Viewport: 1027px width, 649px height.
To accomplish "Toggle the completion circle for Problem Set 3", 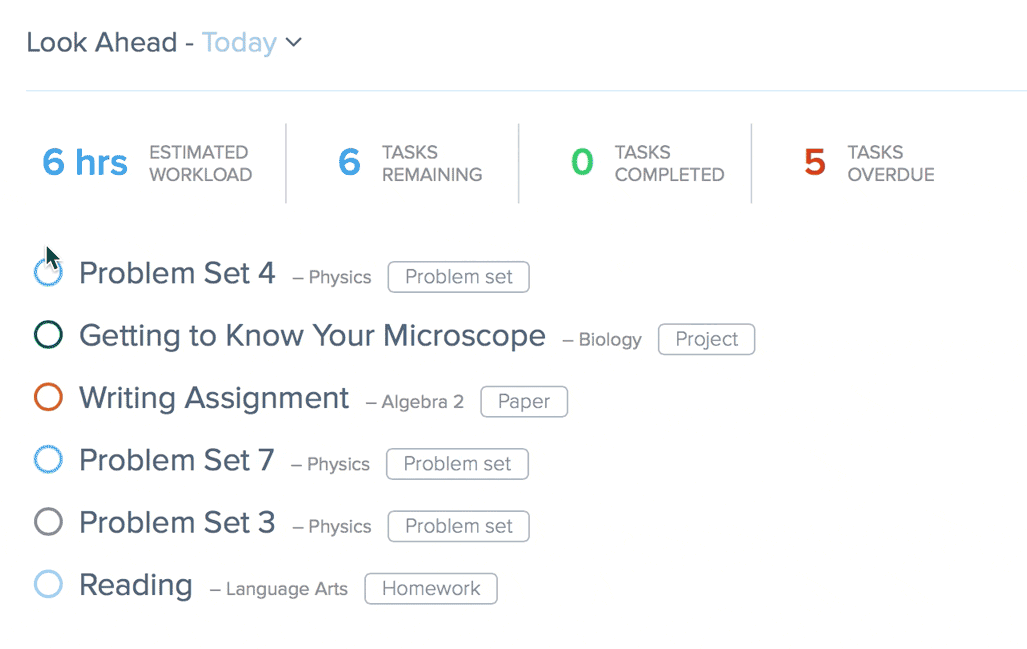I will tap(47, 521).
